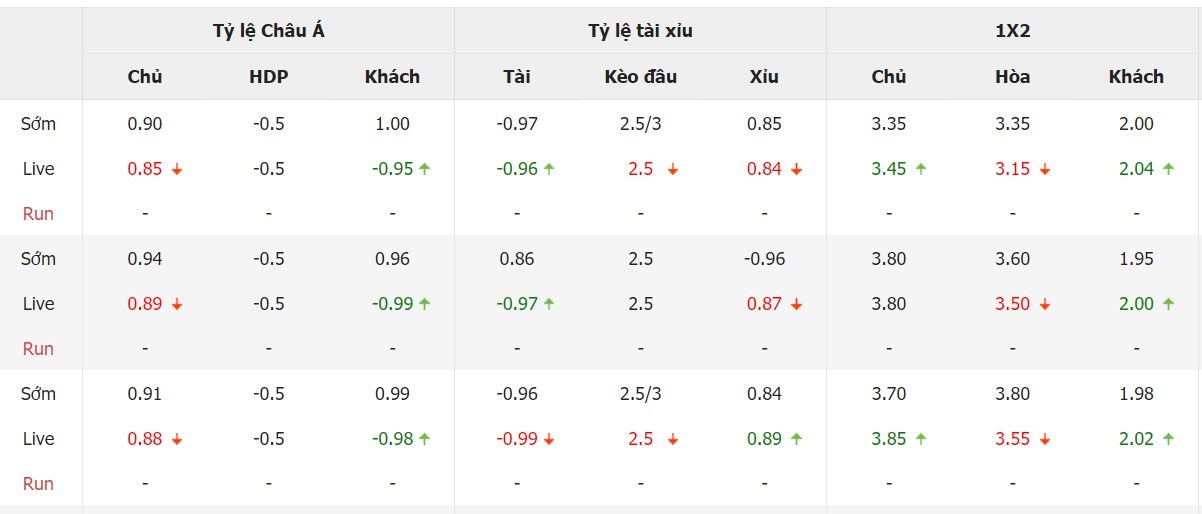Click the red down arrow next to 3.15
Screen dimensions: 1202x514
tap(1045, 170)
